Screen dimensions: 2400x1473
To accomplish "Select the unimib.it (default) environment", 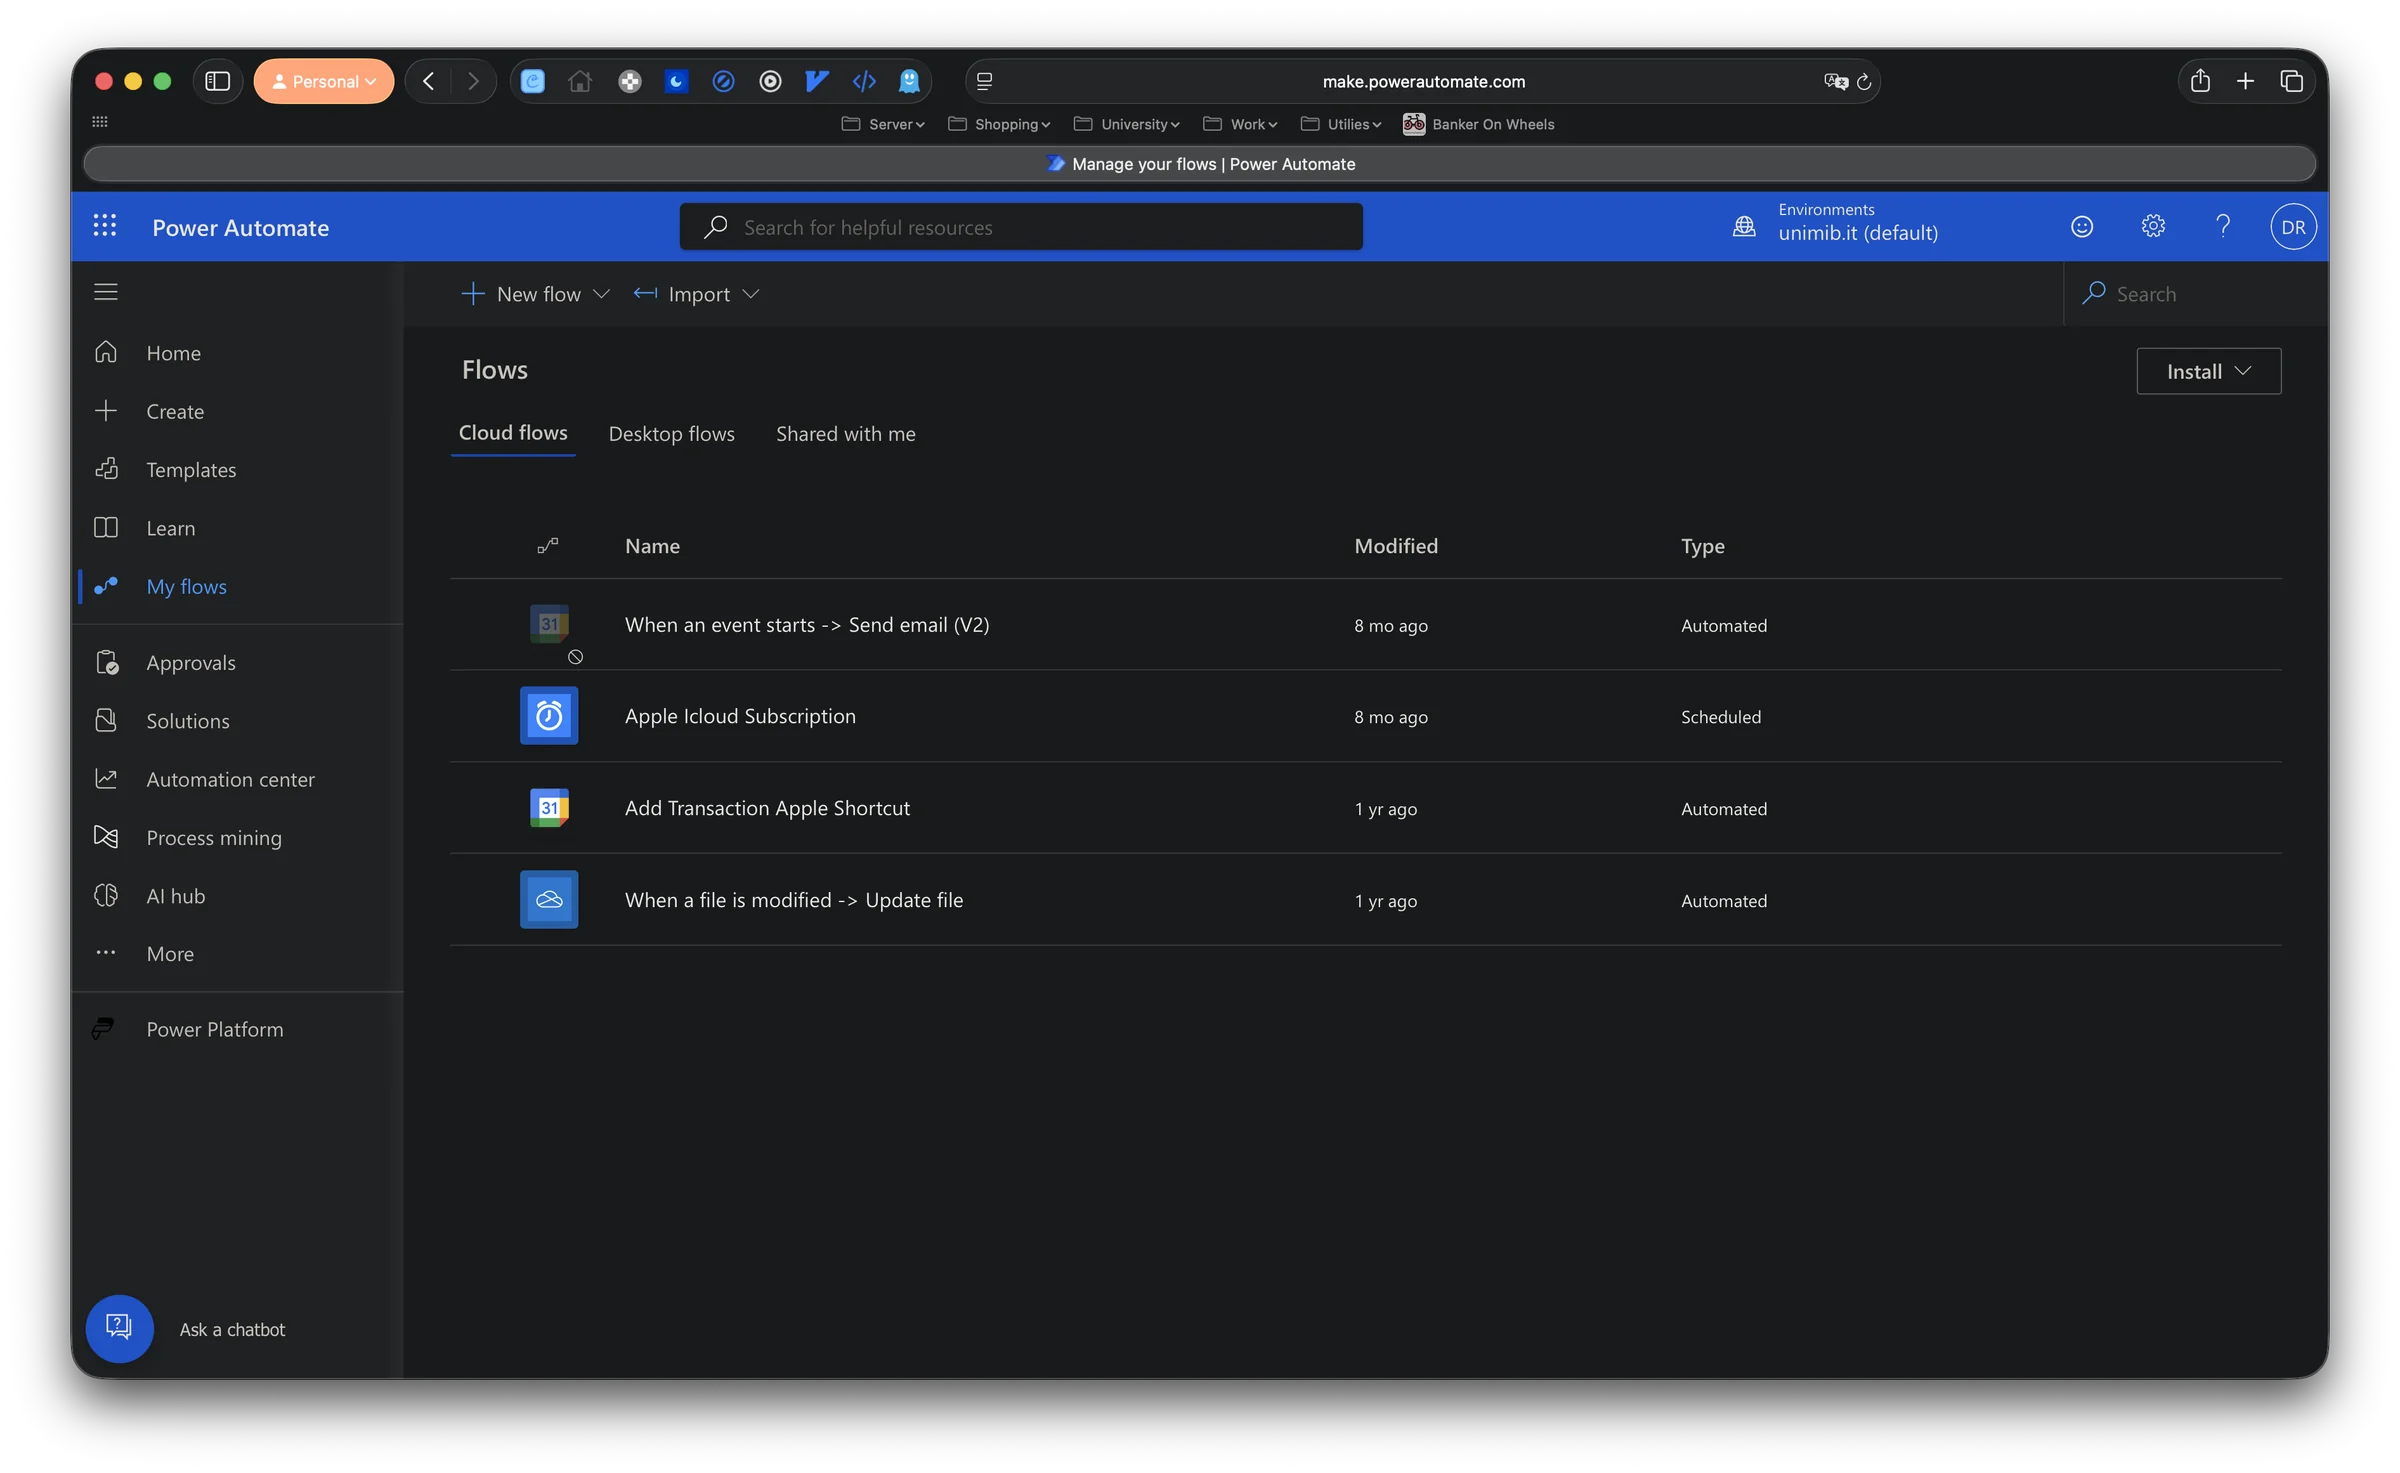I will 1857,233.
